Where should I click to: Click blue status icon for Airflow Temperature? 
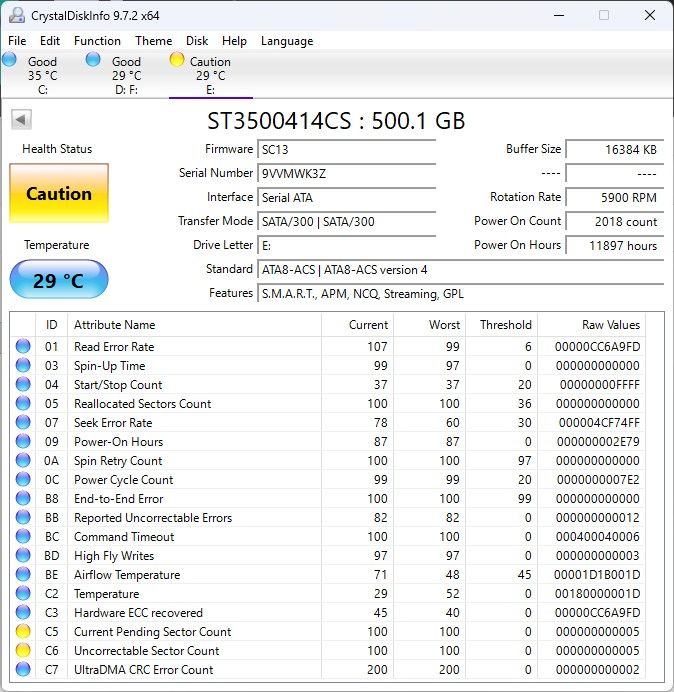pyautogui.click(x=23, y=574)
